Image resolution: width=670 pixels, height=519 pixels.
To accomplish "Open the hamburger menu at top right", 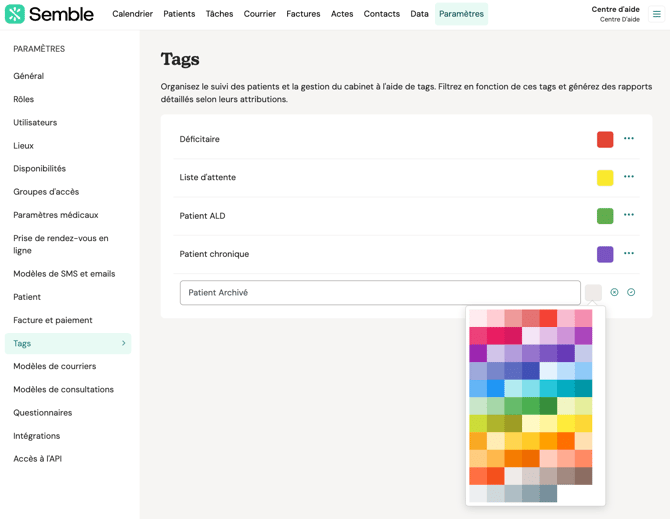I will (x=656, y=14).
